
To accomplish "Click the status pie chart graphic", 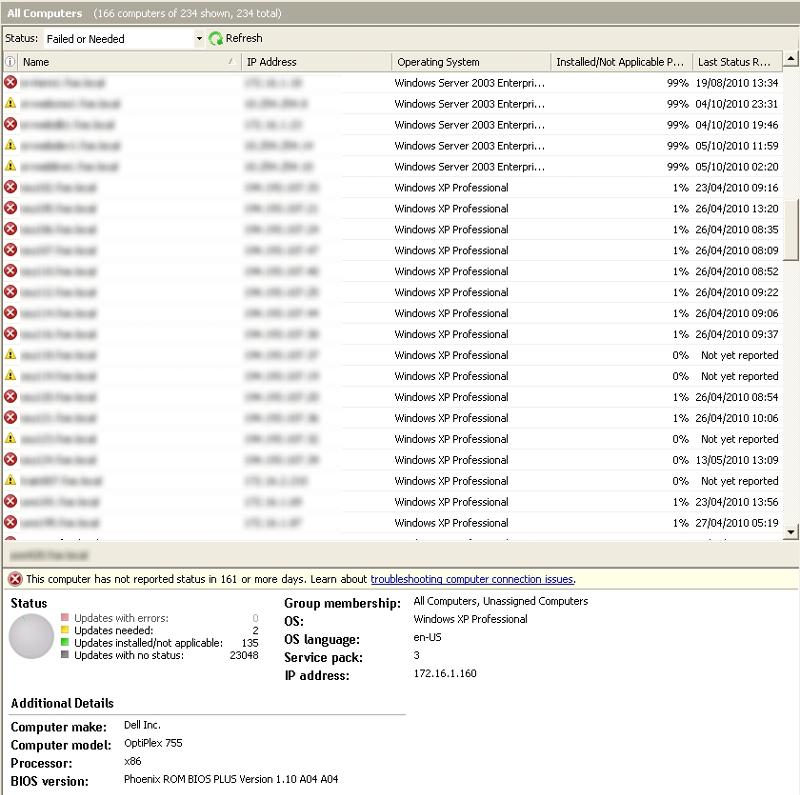I will coord(30,633).
